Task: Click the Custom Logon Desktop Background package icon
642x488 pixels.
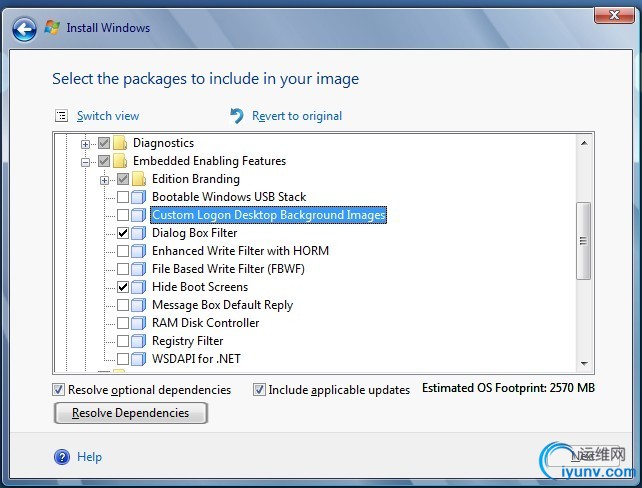Action: point(139,215)
